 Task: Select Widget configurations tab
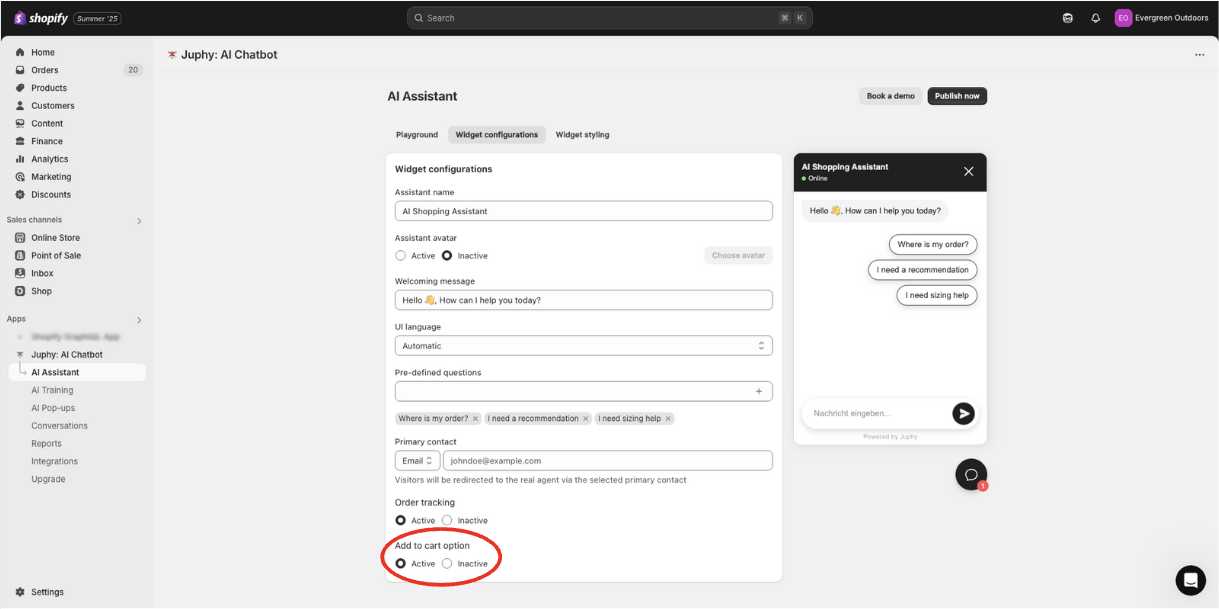497,135
